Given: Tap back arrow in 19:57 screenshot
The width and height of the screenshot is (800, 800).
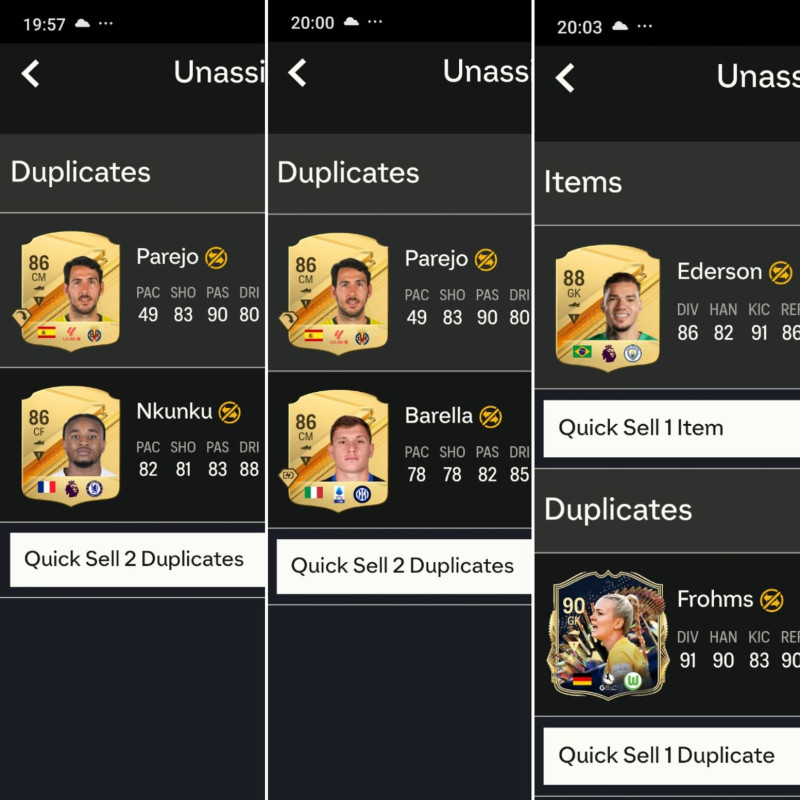Looking at the screenshot, I should point(31,74).
